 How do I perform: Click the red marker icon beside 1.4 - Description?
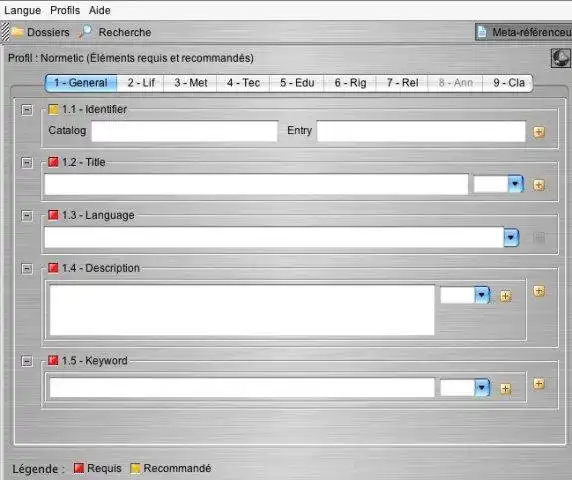[x=53, y=268]
